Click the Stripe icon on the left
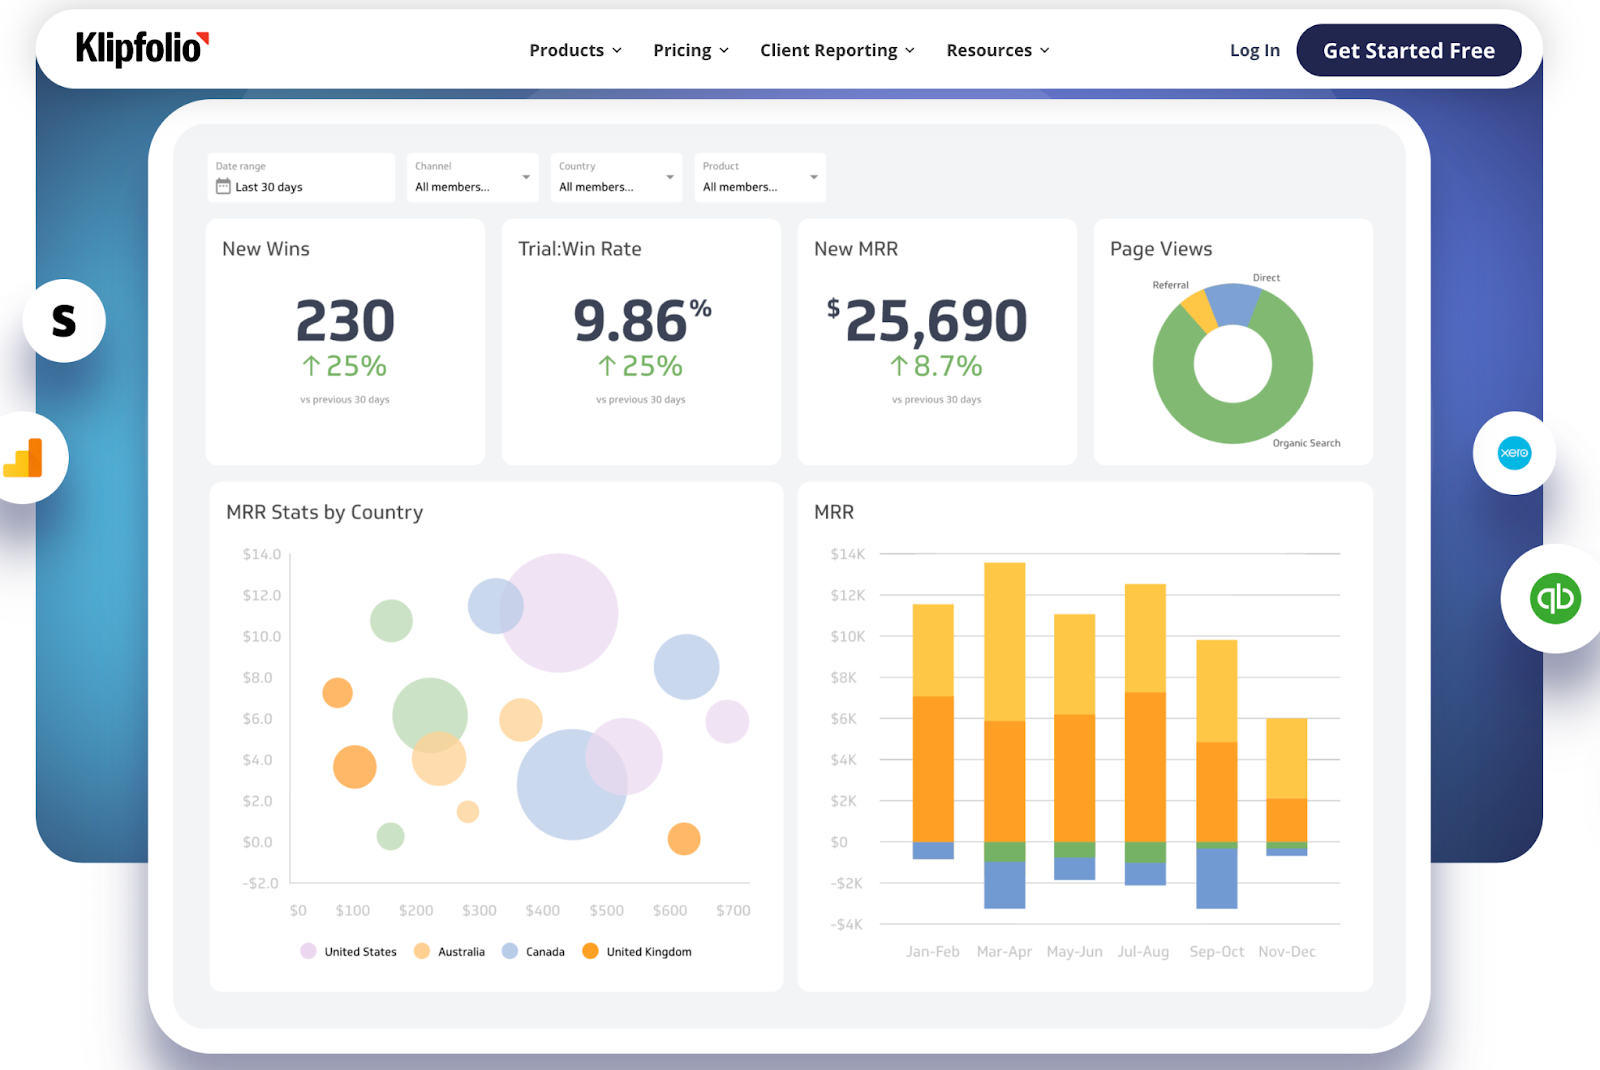 [63, 320]
